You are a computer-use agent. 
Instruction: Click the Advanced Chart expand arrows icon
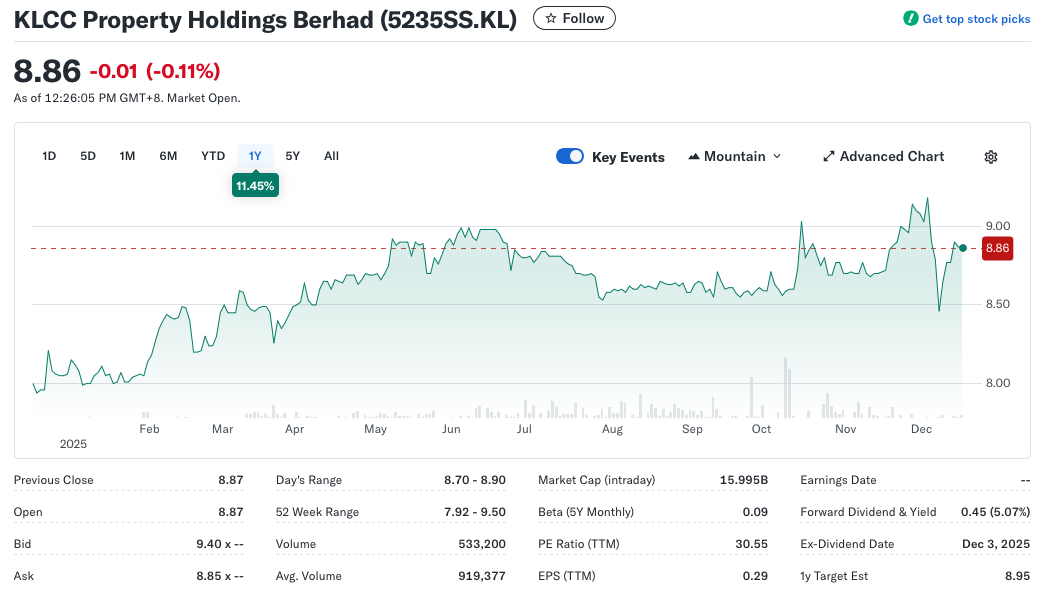[828, 157]
